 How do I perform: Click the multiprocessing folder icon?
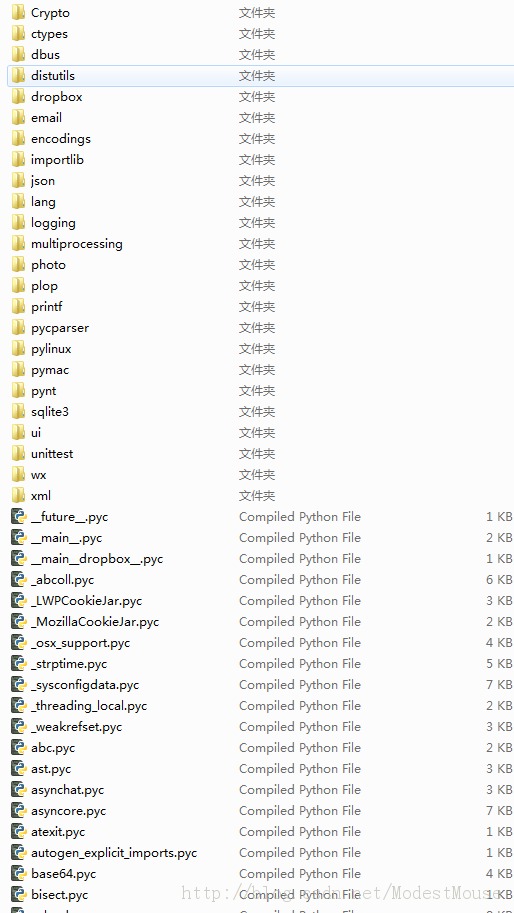(x=18, y=243)
